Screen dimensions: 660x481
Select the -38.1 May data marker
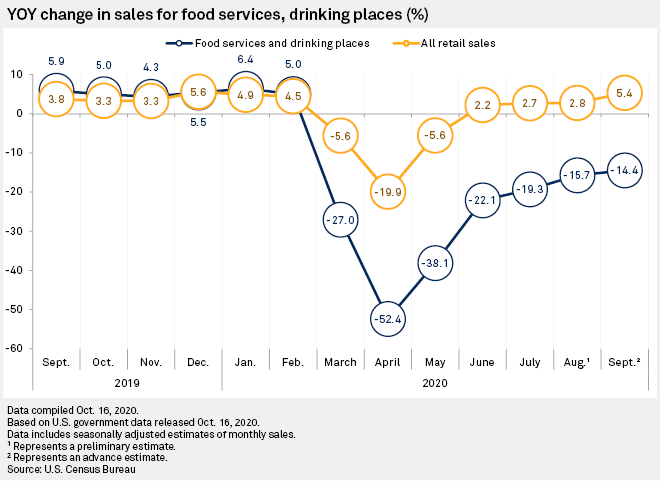[x=434, y=262]
